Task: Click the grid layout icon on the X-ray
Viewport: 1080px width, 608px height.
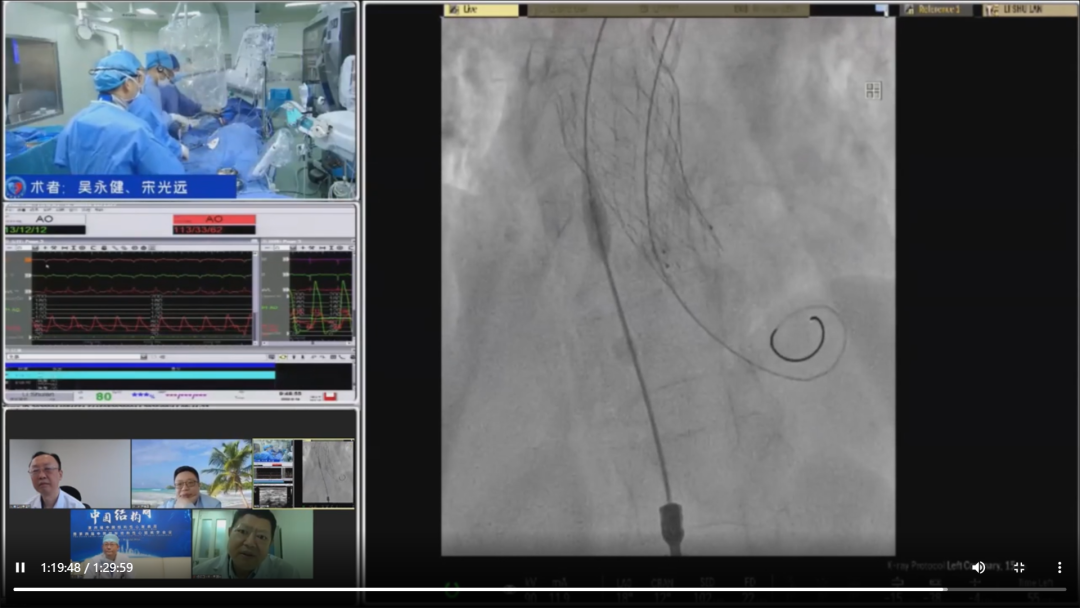Action: (873, 91)
